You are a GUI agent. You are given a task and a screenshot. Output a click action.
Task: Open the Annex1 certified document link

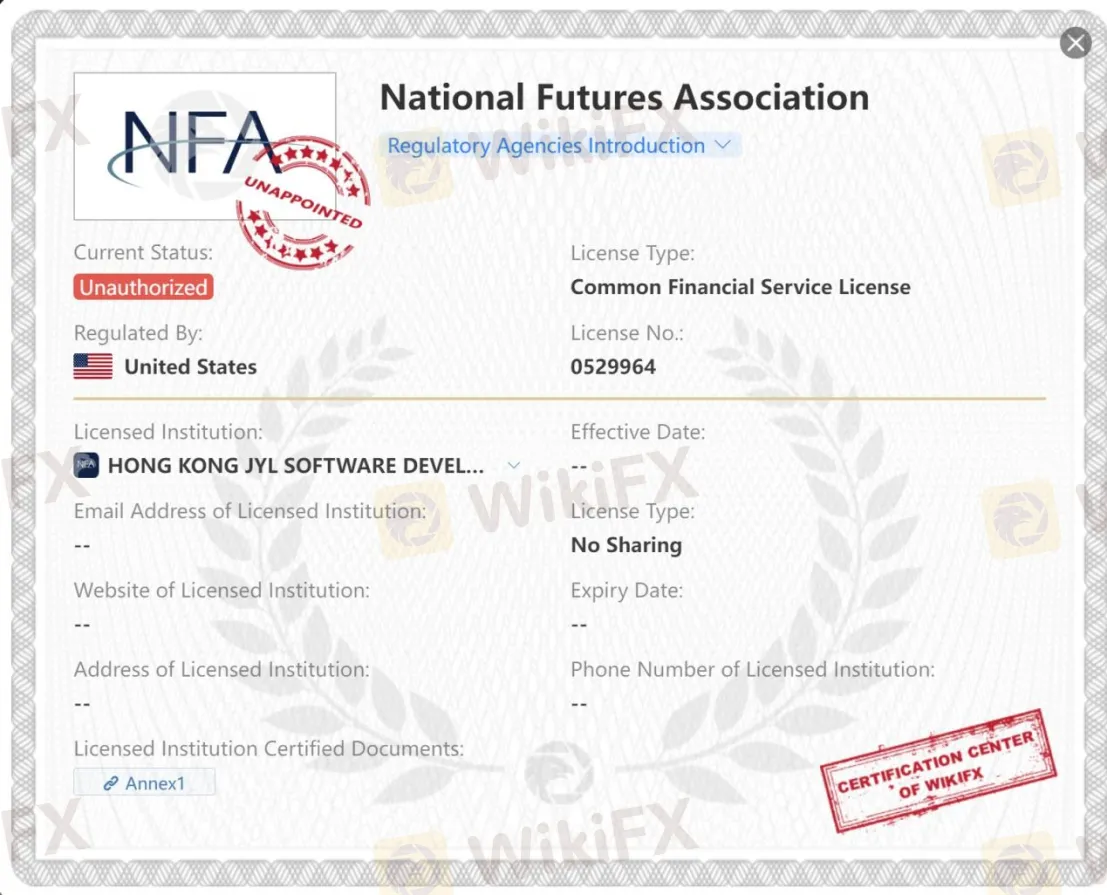[144, 783]
